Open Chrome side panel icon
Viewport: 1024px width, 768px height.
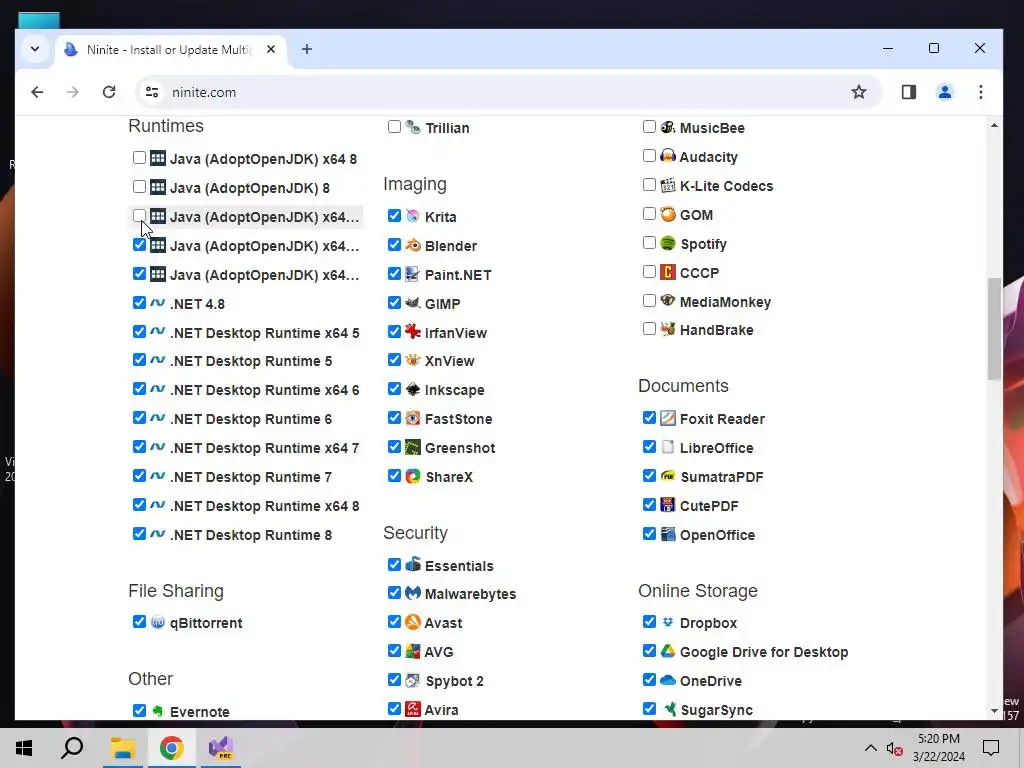click(x=908, y=92)
